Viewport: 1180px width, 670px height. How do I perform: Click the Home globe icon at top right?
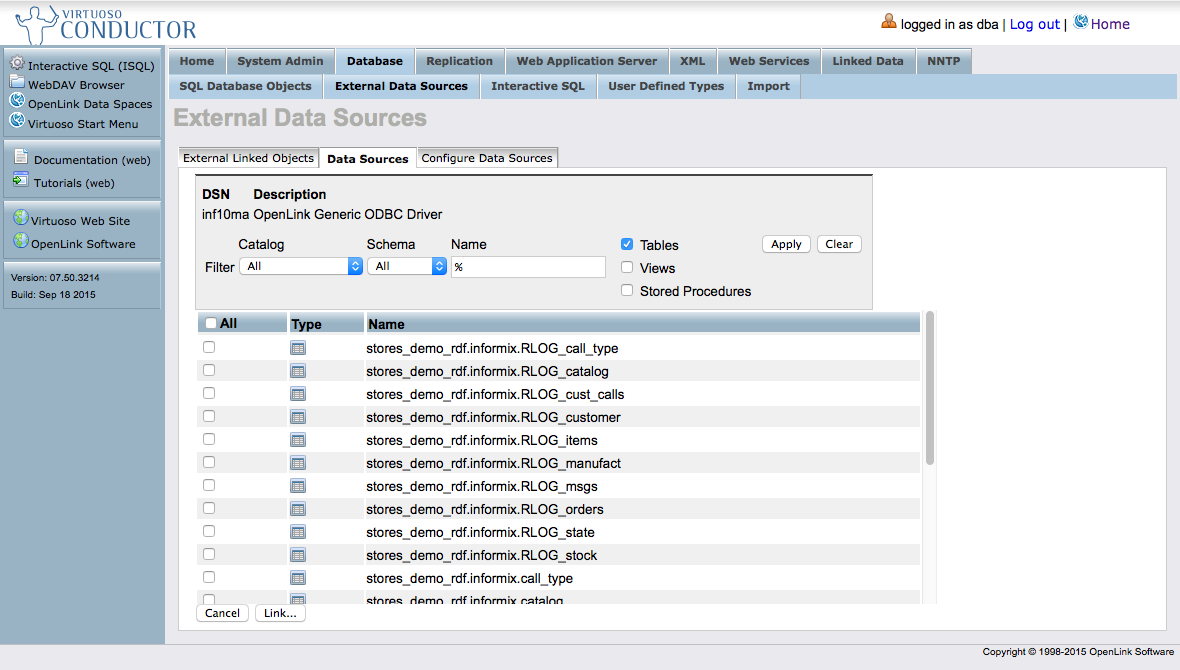(x=1080, y=22)
